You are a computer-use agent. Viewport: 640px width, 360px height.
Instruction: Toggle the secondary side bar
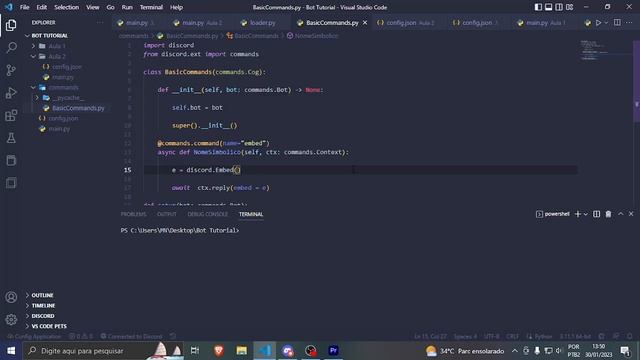pyautogui.click(x=559, y=7)
